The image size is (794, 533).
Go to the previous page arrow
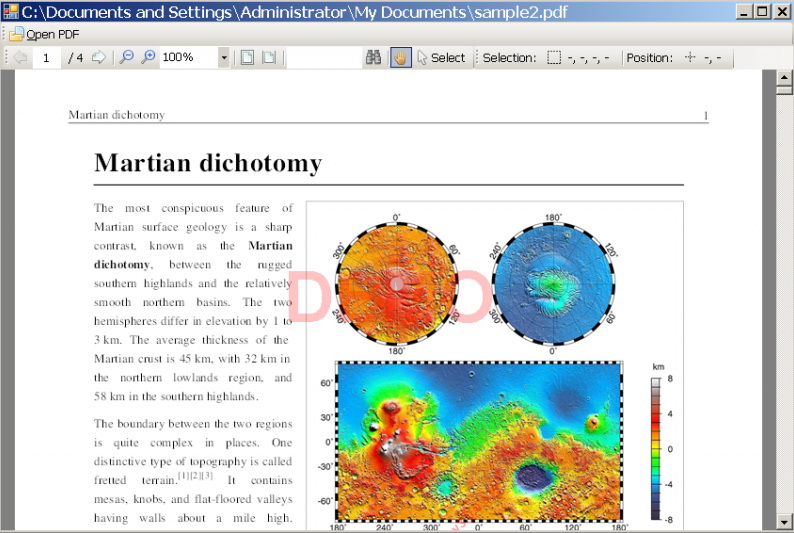(20, 57)
